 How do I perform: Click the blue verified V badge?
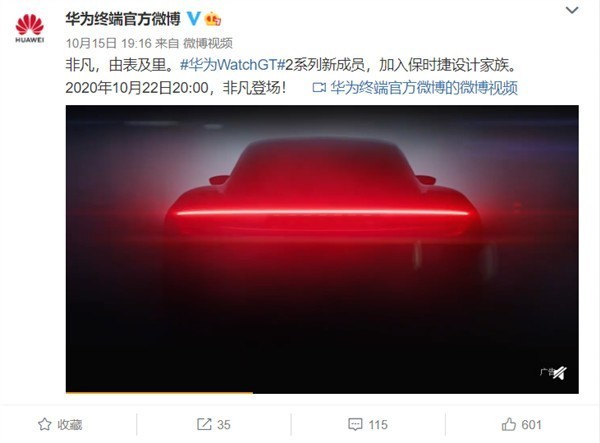(194, 18)
